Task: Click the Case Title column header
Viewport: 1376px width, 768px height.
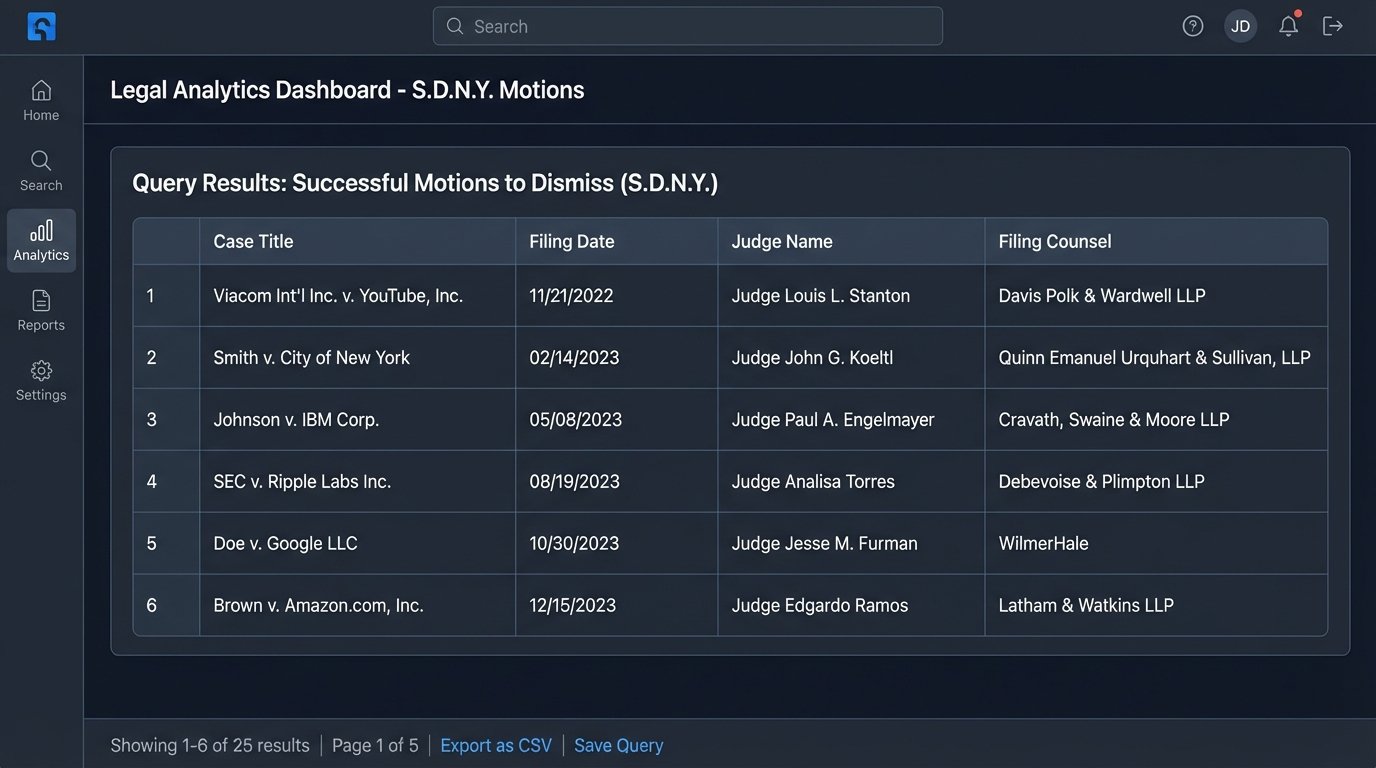Action: [x=253, y=241]
